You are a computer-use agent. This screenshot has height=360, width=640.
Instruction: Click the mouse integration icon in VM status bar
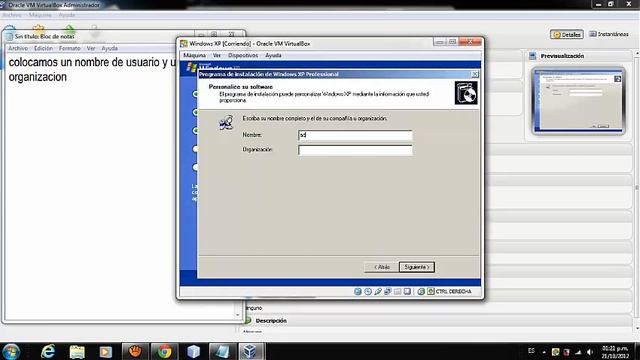(x=421, y=291)
